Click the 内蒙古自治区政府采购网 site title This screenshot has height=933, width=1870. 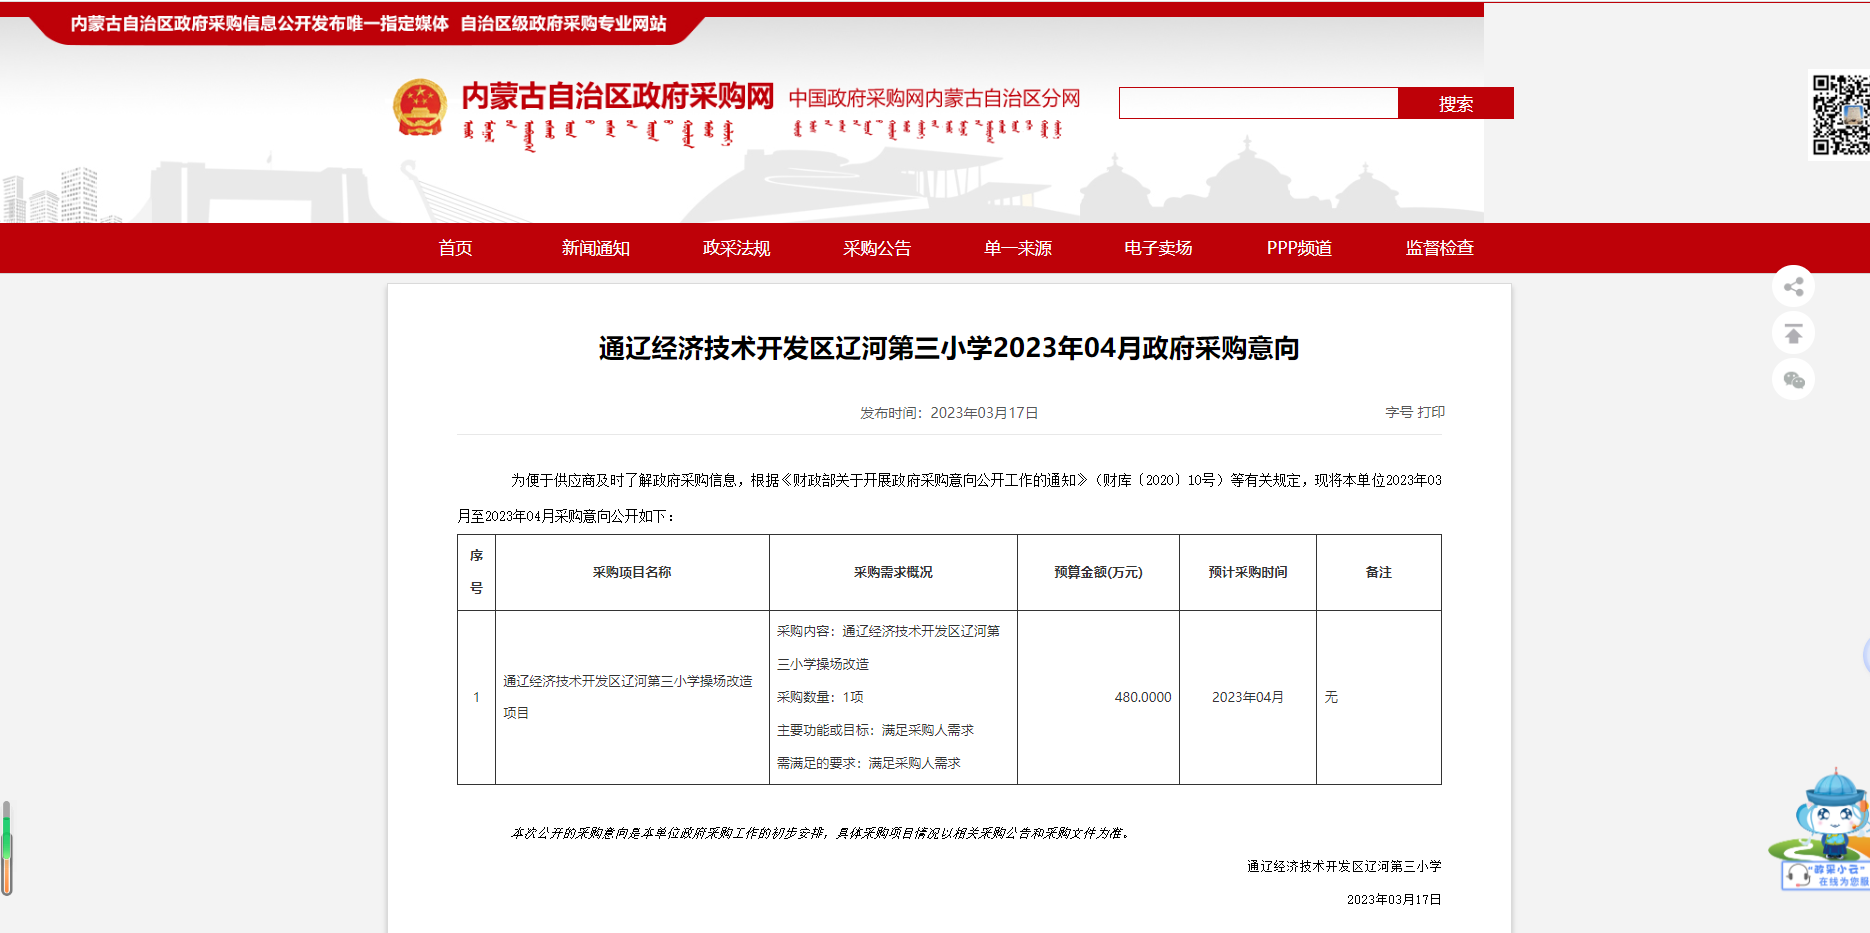point(617,97)
